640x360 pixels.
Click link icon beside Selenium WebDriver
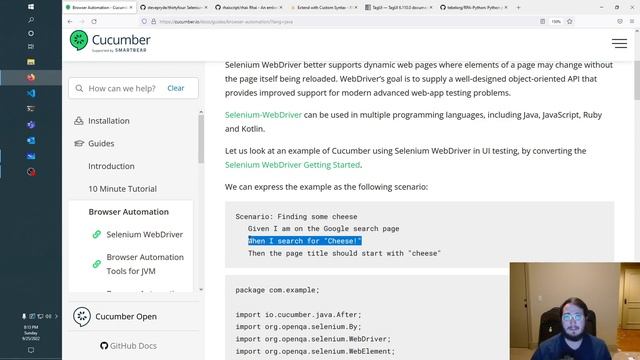[97, 234]
